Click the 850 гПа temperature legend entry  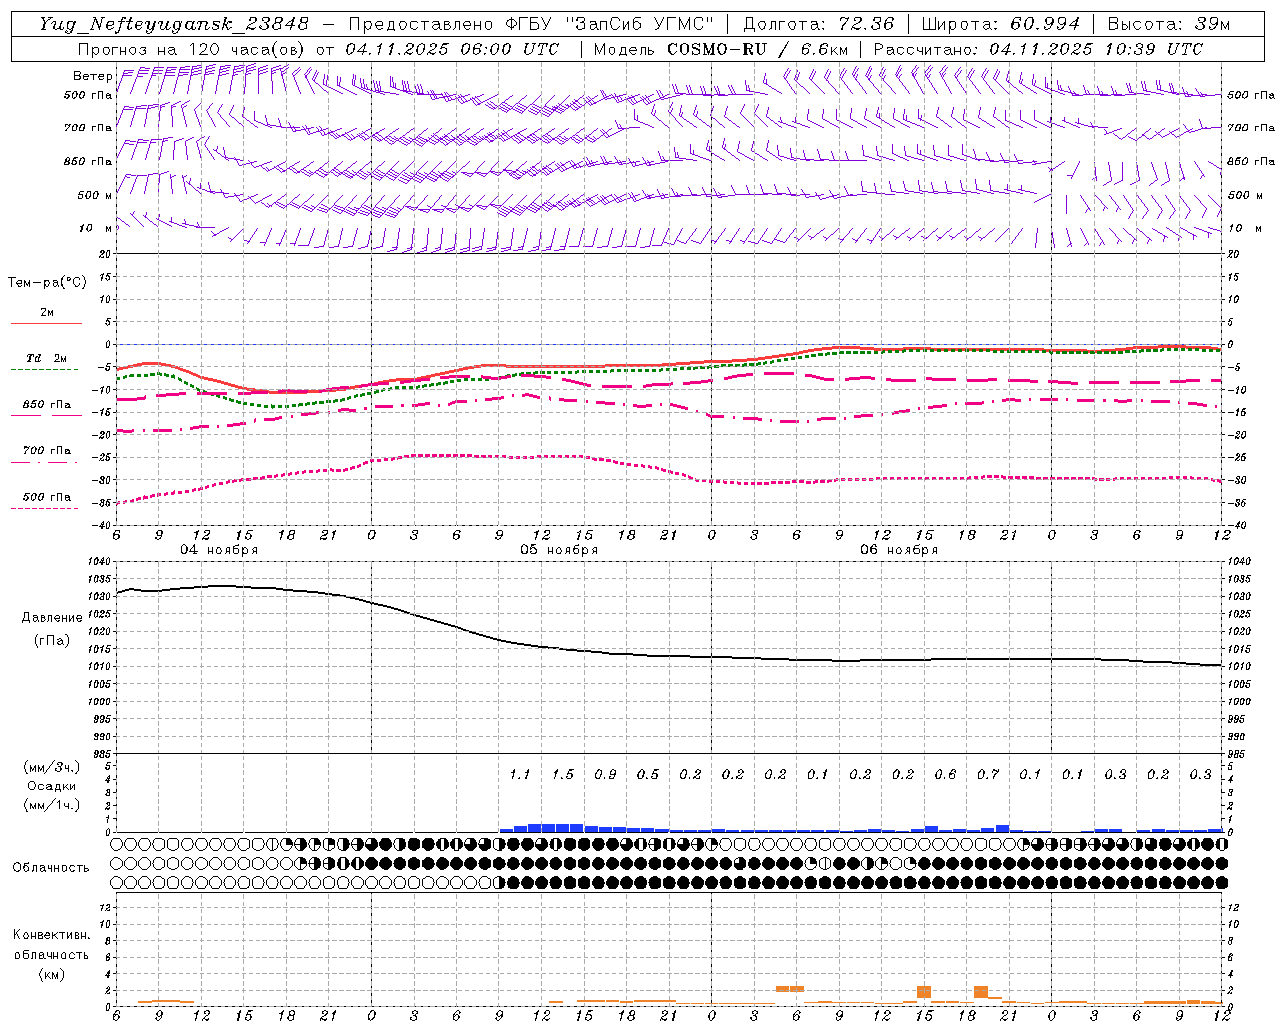(46, 405)
